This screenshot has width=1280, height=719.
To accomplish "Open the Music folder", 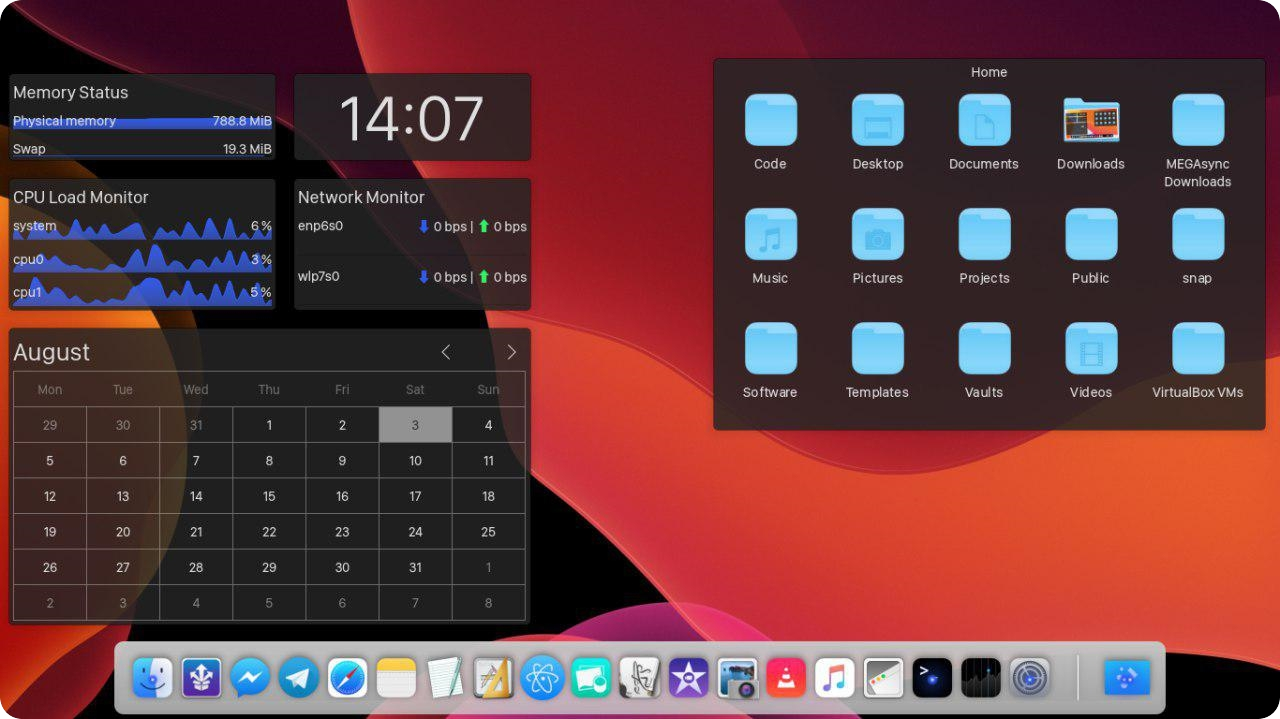I will tap(770, 246).
